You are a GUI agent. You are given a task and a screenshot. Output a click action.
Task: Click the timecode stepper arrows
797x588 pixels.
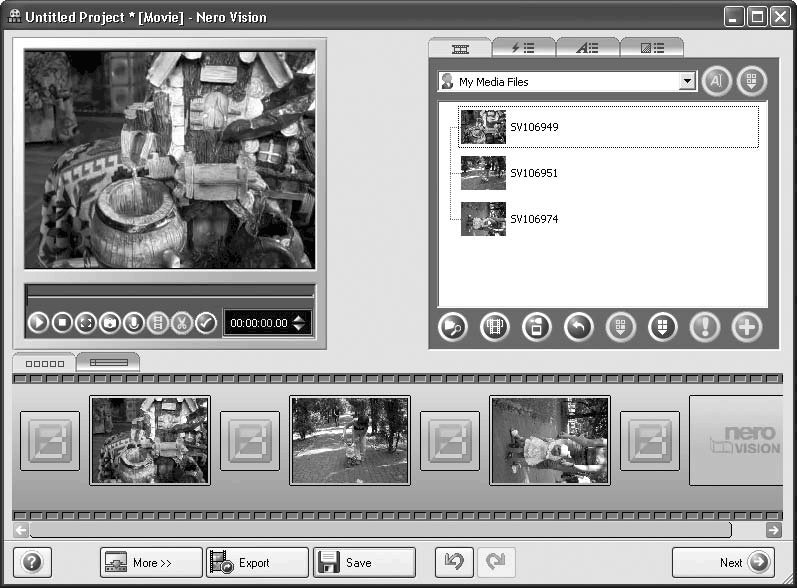pos(299,323)
